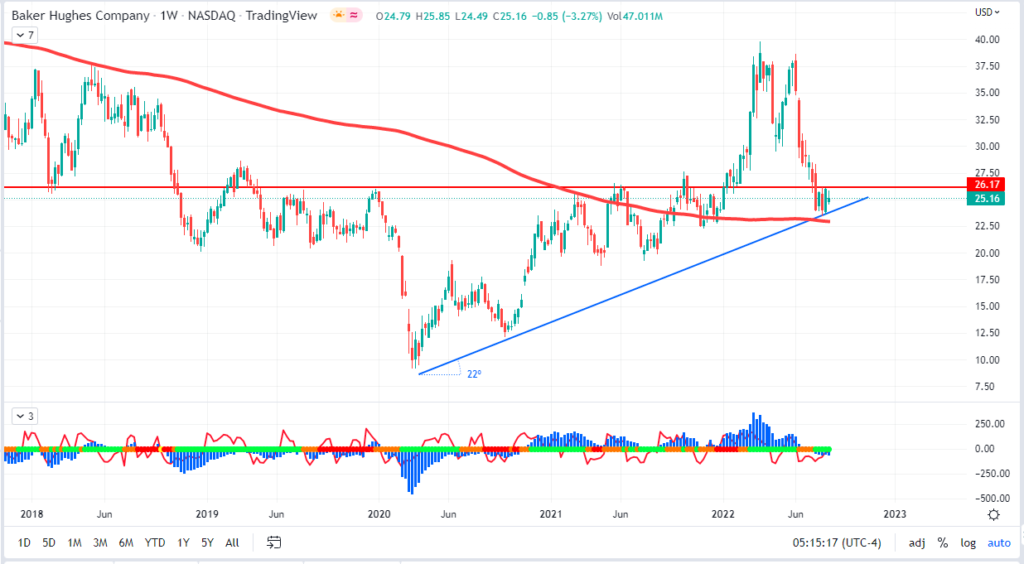This screenshot has width=1024, height=564.
Task: Select the 1Y time range
Action: click(184, 542)
